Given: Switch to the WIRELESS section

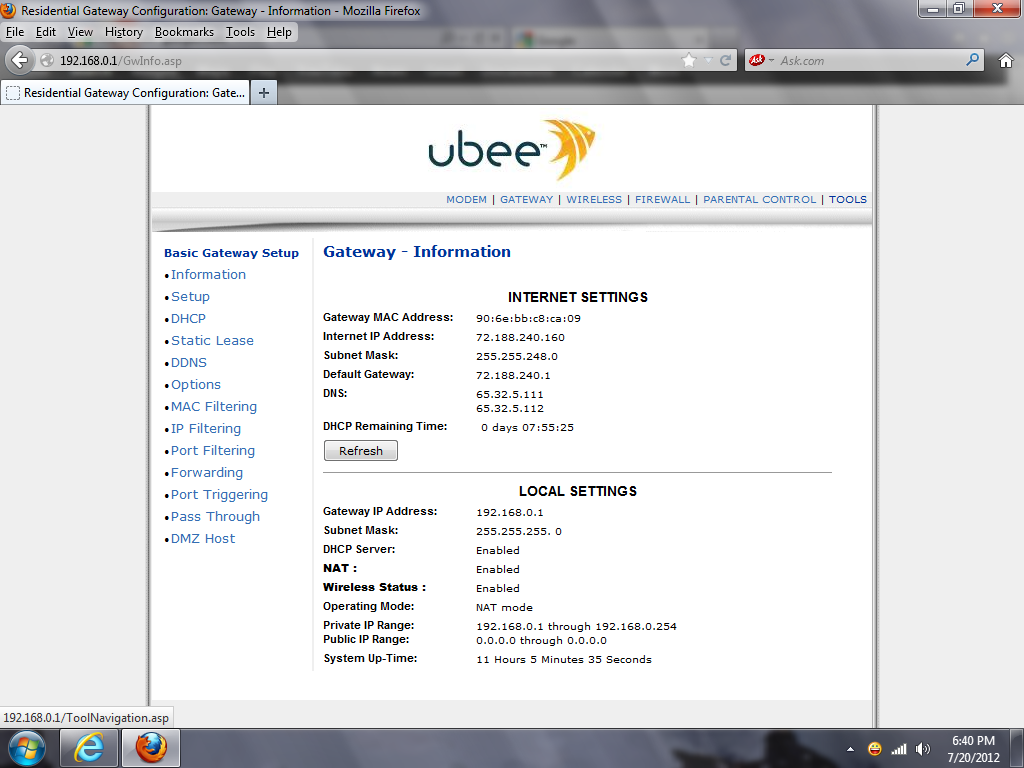Looking at the screenshot, I should [593, 200].
